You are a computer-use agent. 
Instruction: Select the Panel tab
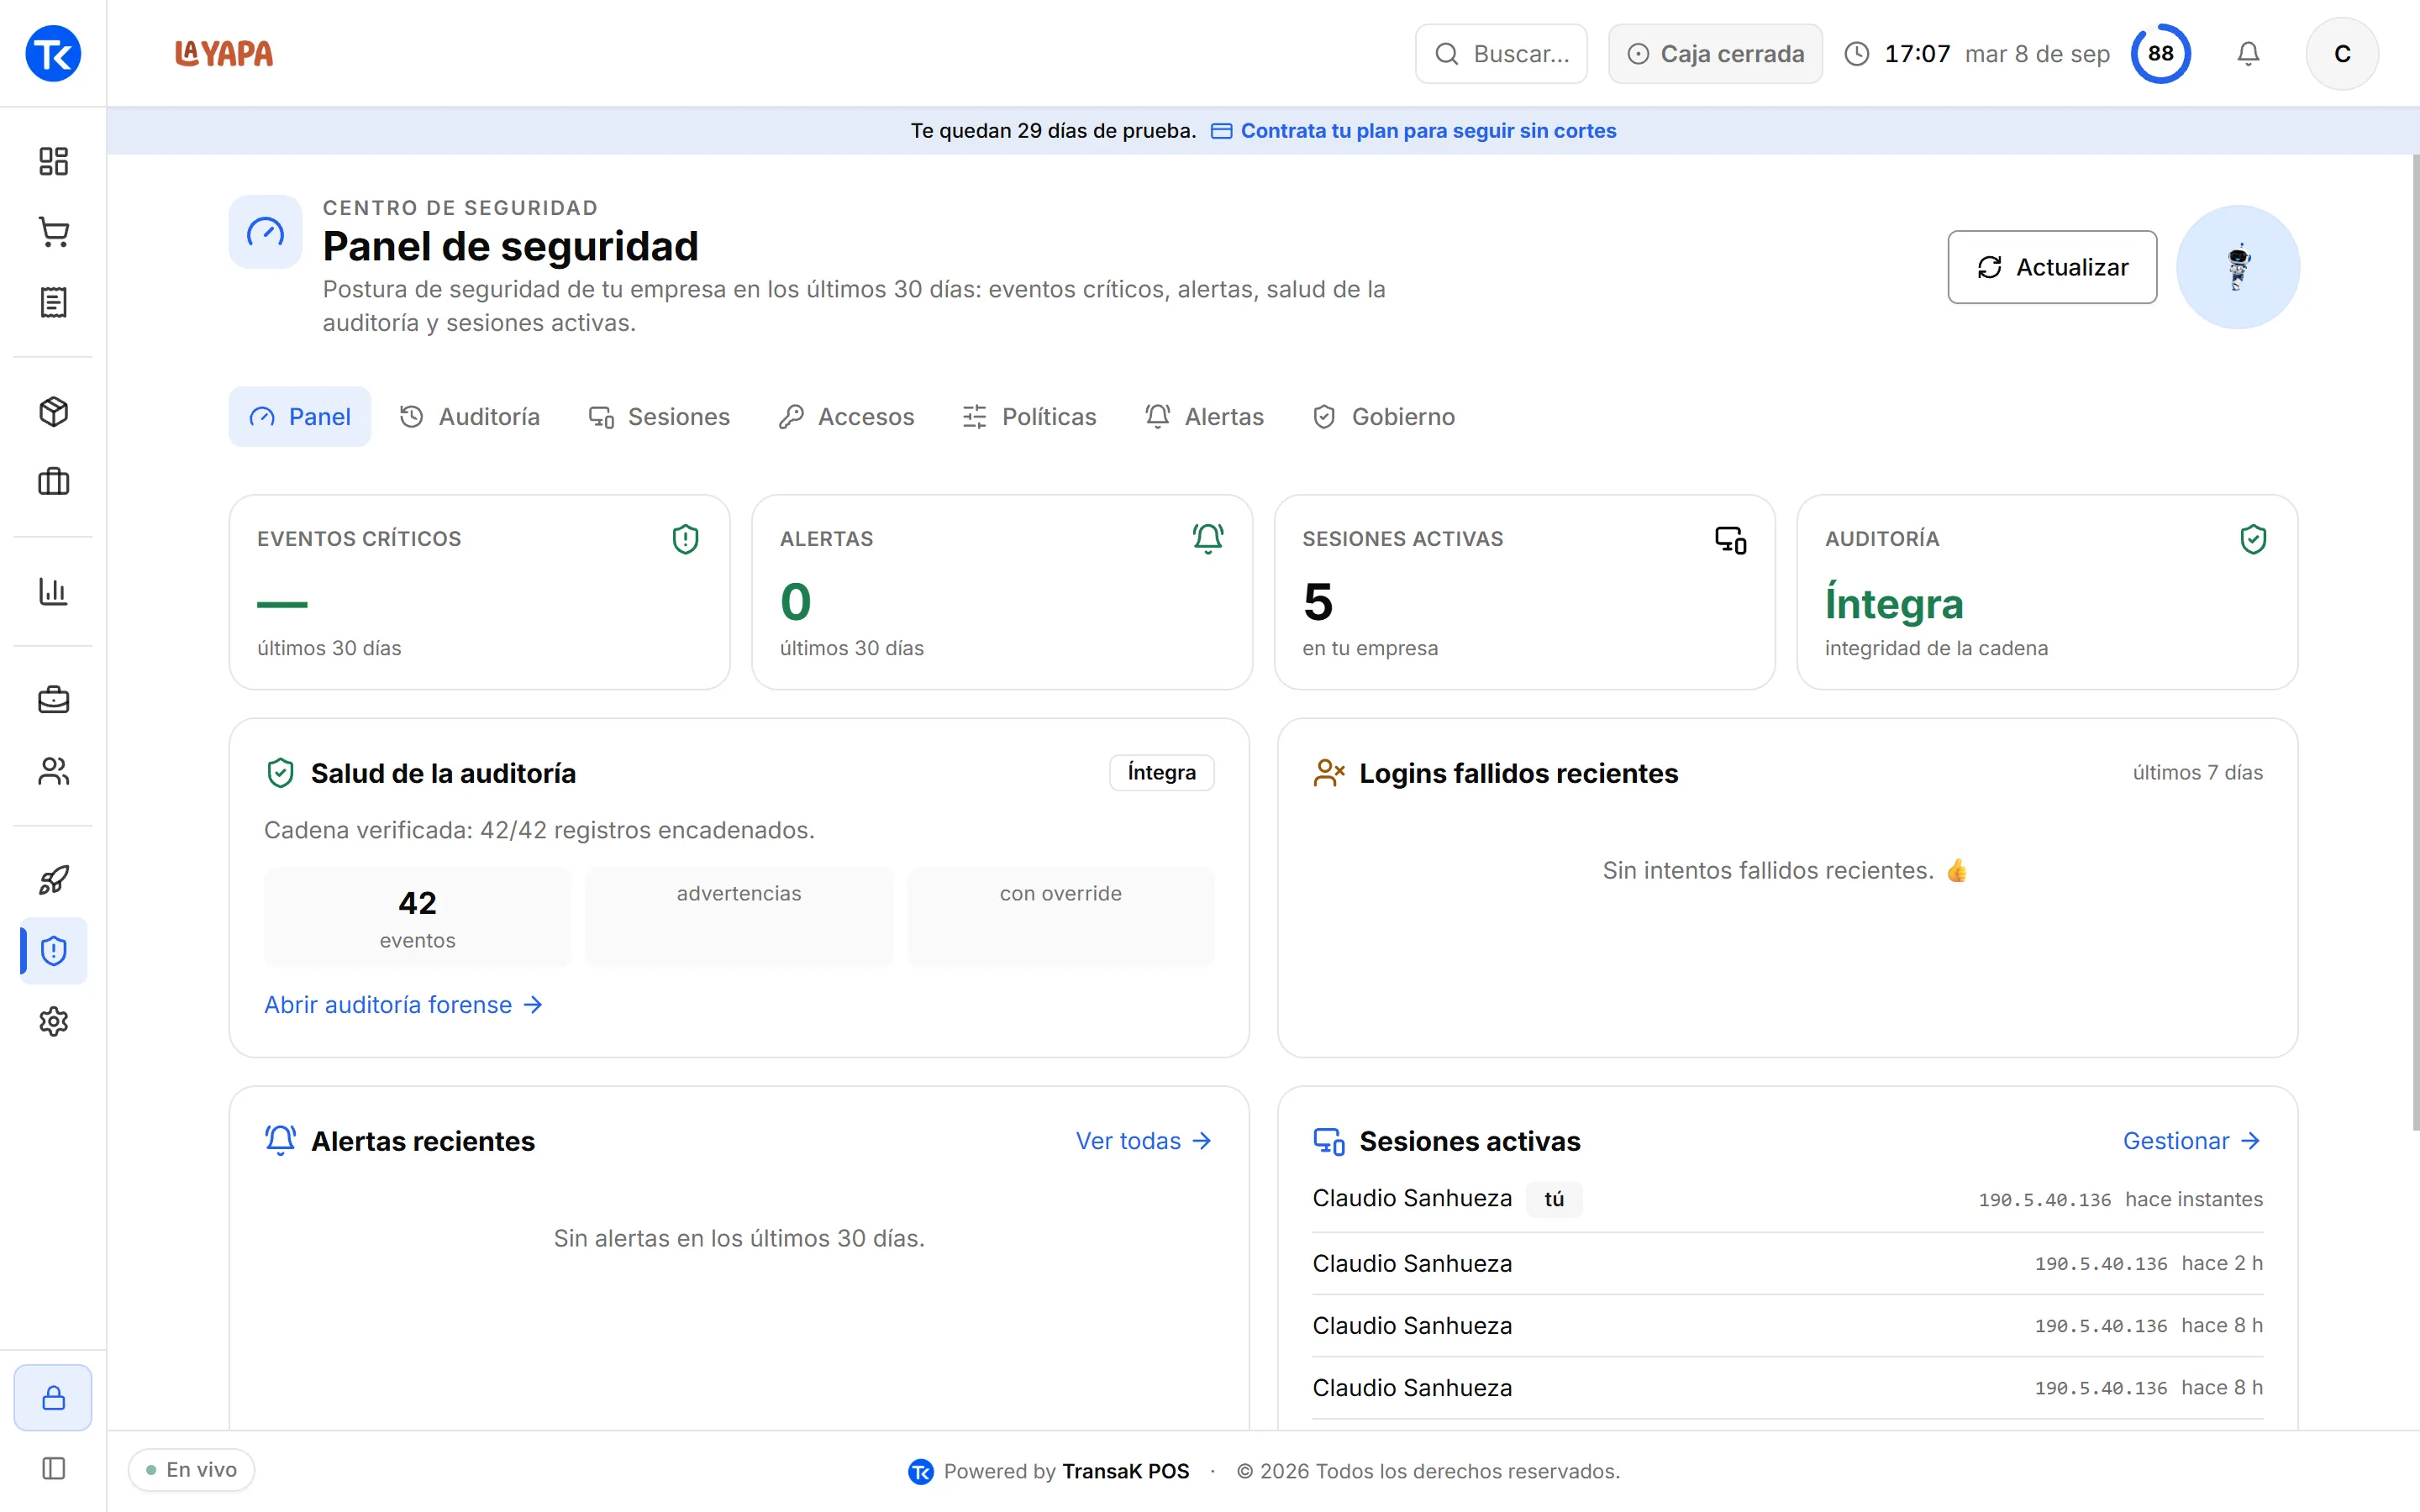pos(300,416)
